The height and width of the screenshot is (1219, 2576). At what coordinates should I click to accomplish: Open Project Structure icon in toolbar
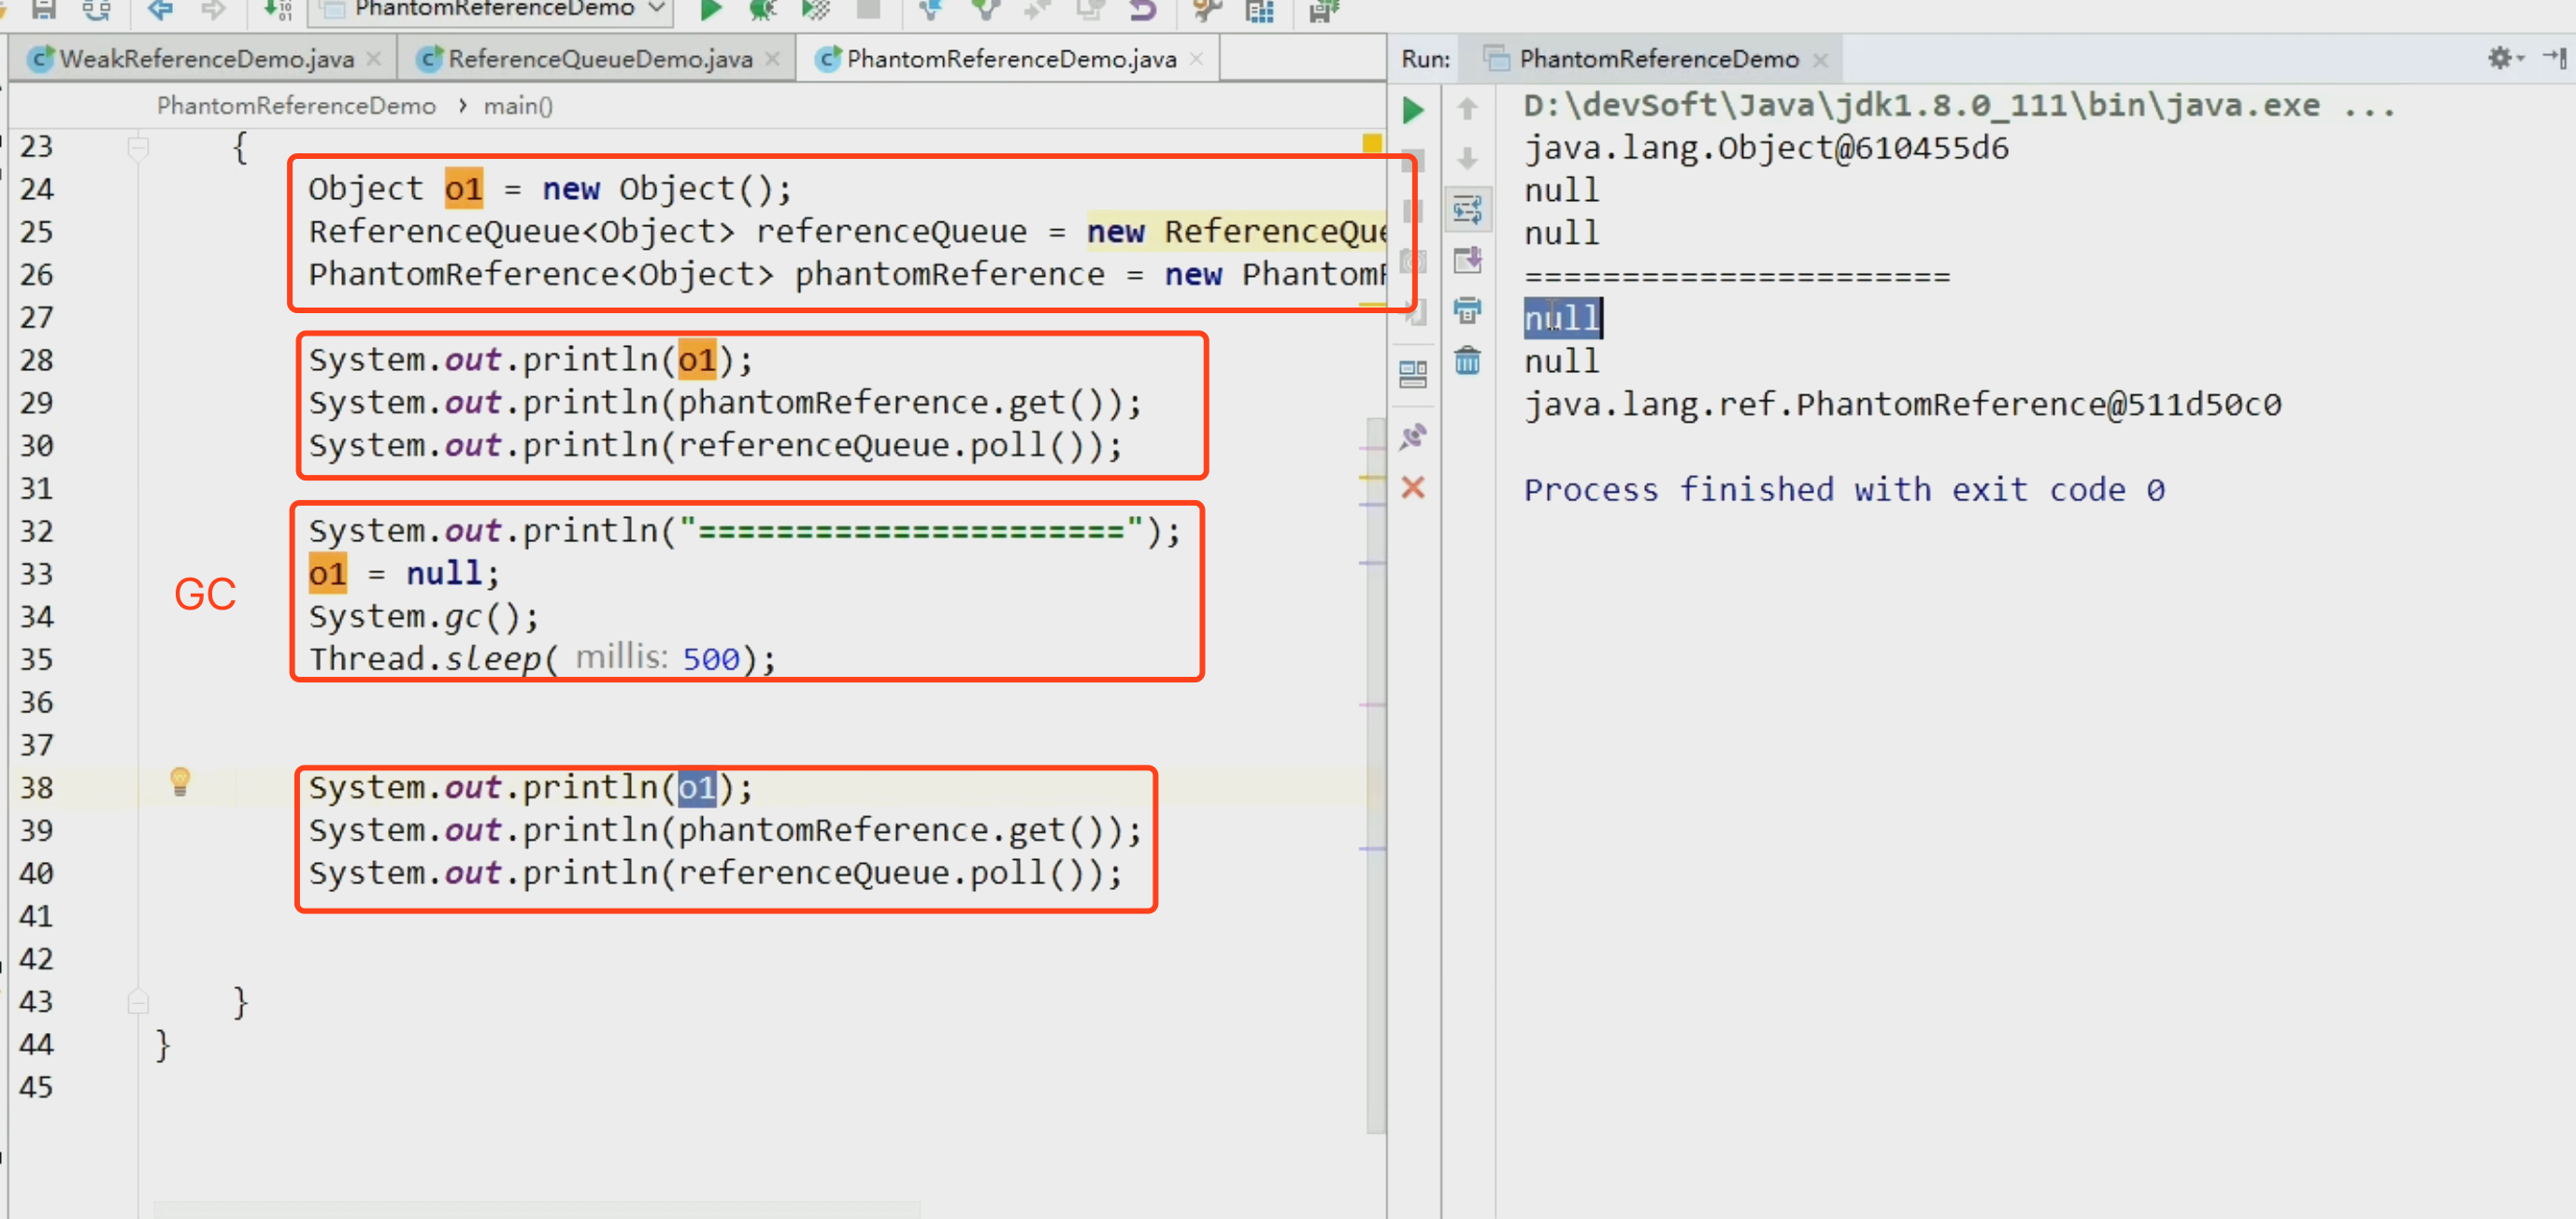click(x=1260, y=10)
